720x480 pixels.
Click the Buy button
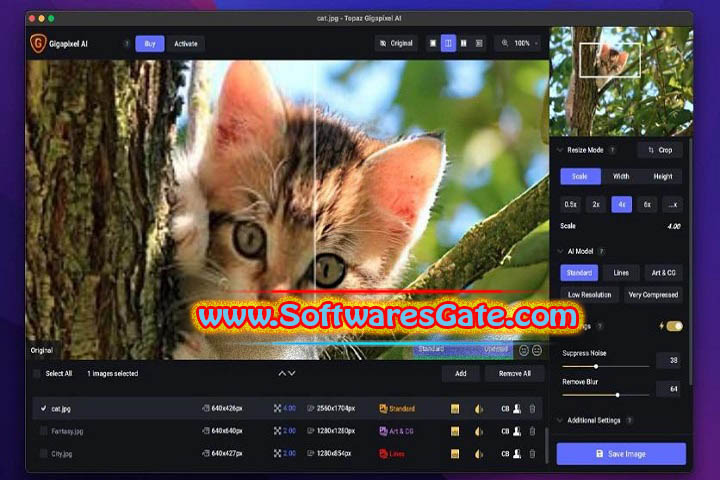pos(150,44)
